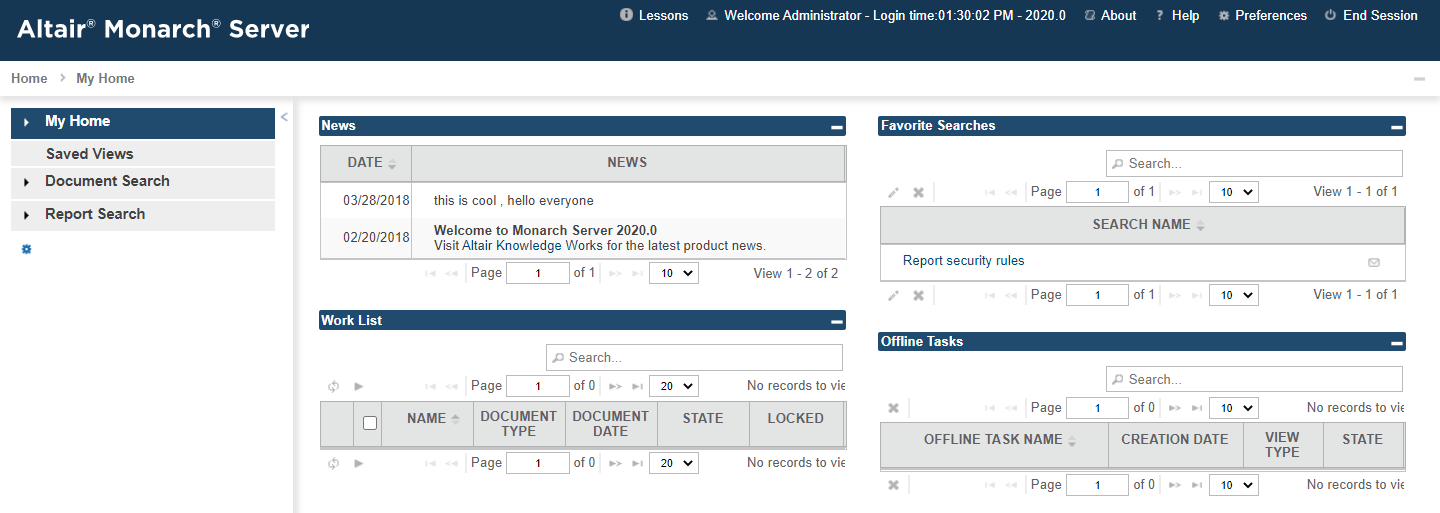Screen dimensions: 1440x513
Task: Click the CREATION DATE column header
Action: click(x=1175, y=445)
